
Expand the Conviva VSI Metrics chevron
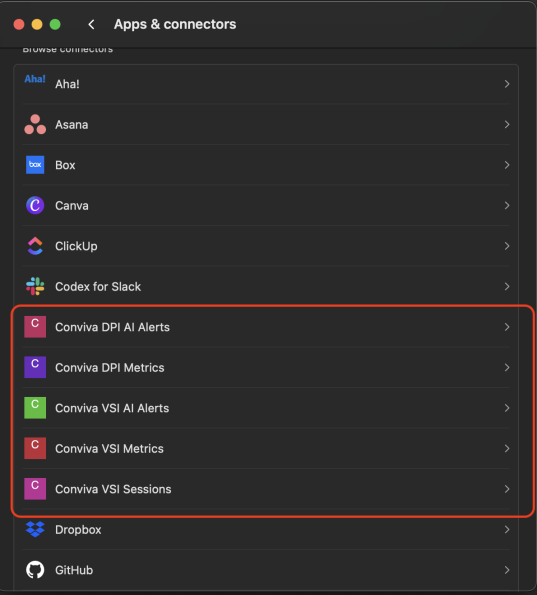pyautogui.click(x=507, y=449)
